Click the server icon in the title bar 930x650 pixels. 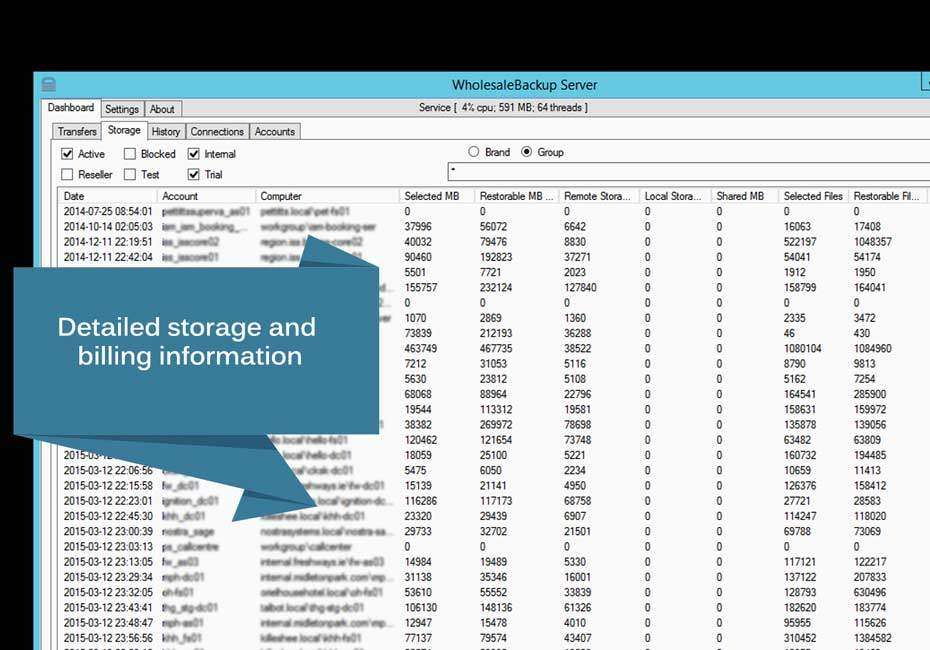tap(47, 85)
